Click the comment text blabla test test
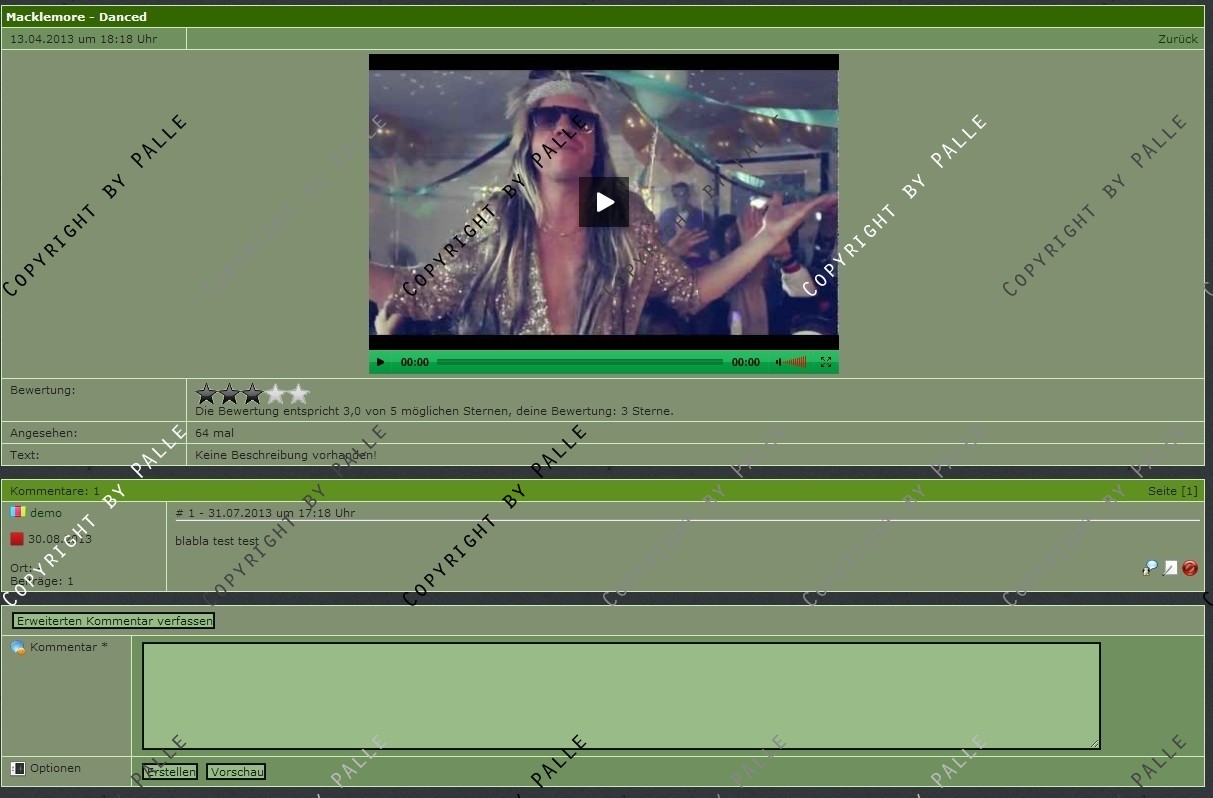Viewport: 1213px width, 798px height. 217,541
